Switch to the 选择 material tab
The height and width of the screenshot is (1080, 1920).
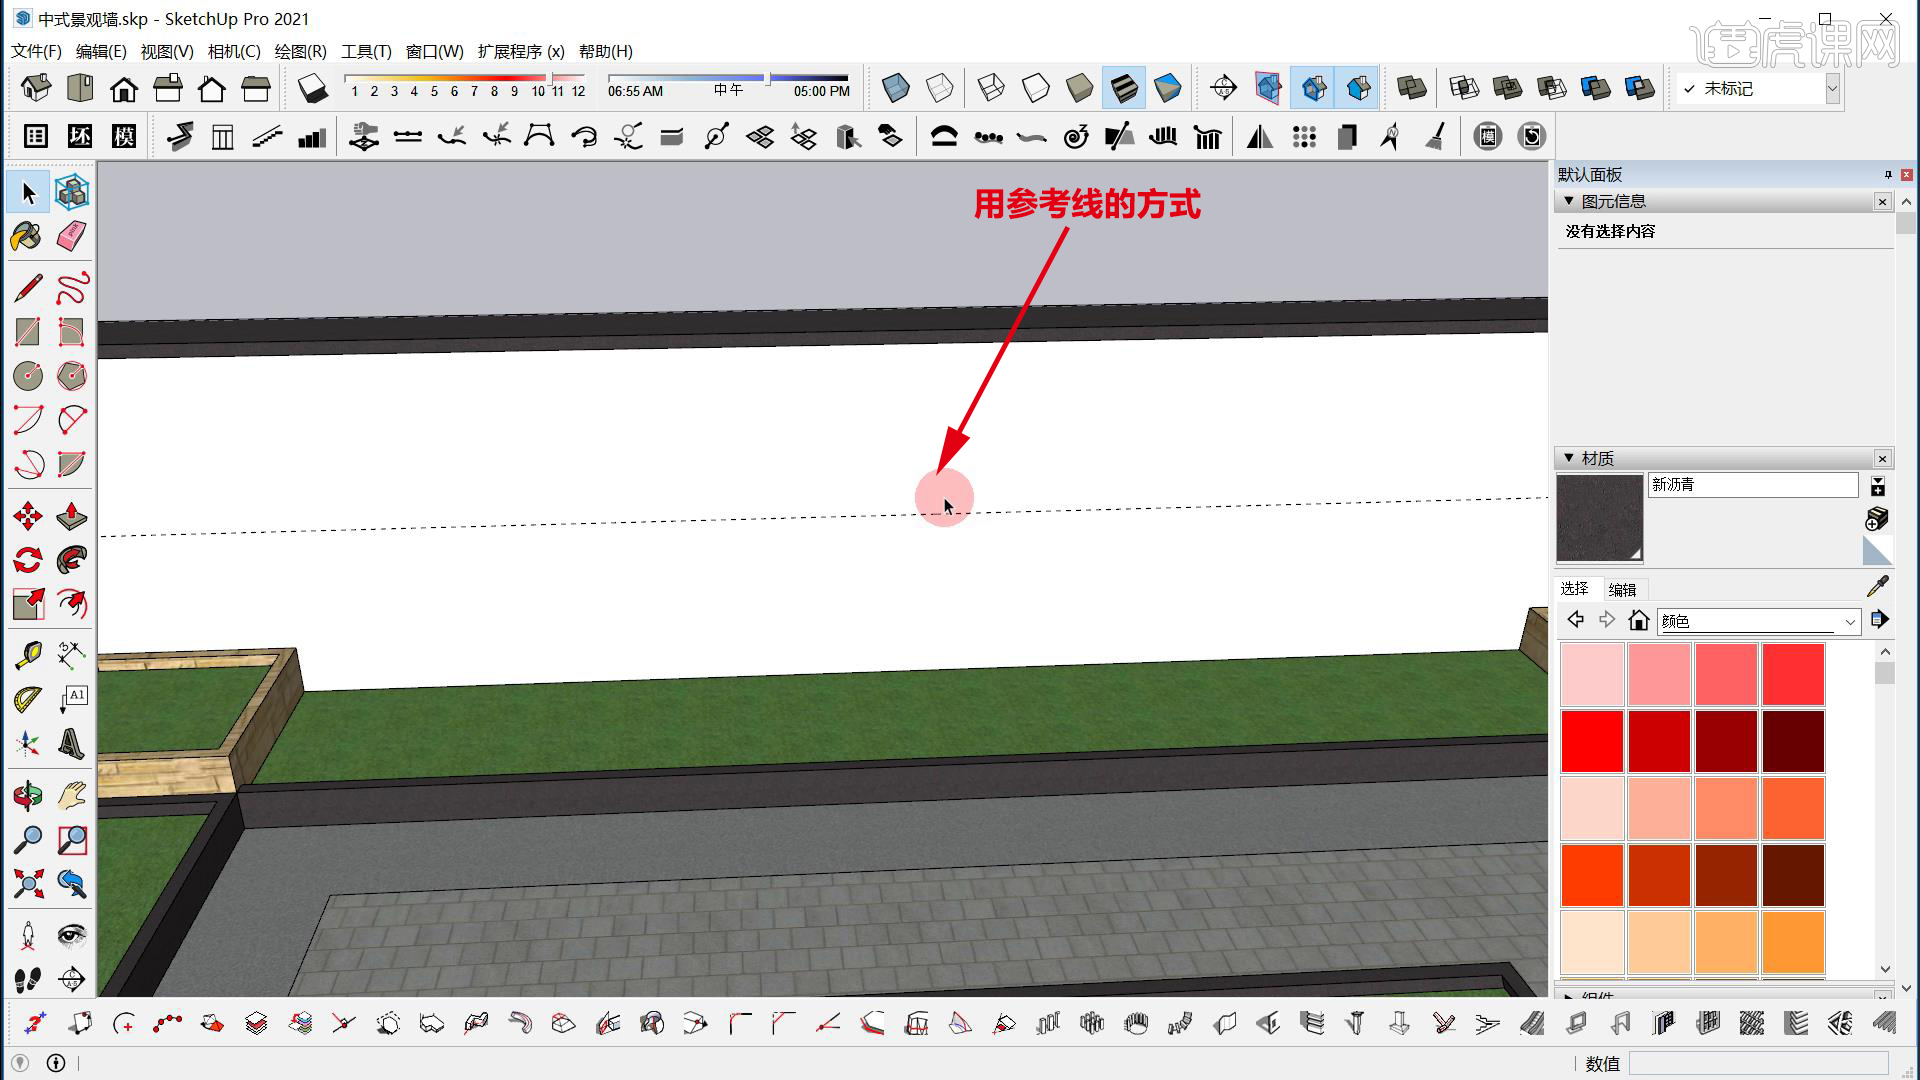coord(1575,589)
